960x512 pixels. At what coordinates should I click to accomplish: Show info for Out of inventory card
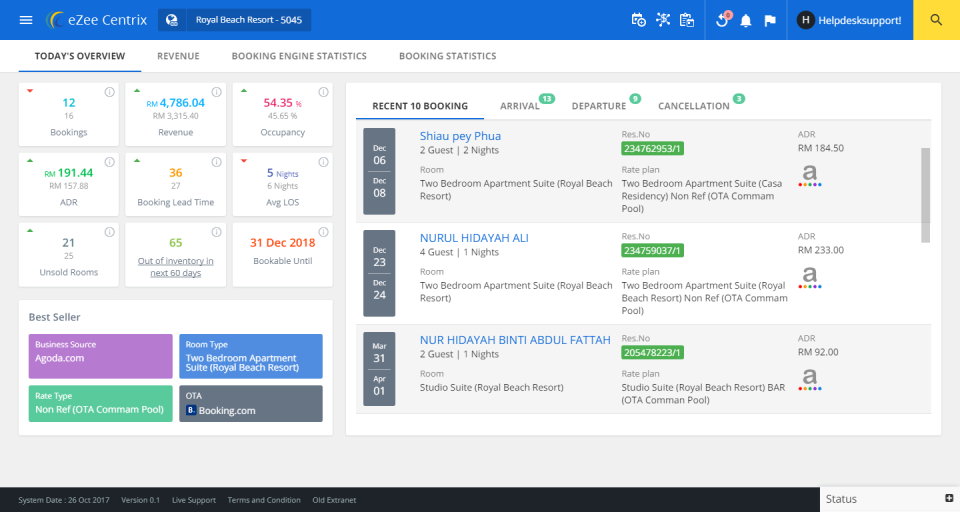216,232
